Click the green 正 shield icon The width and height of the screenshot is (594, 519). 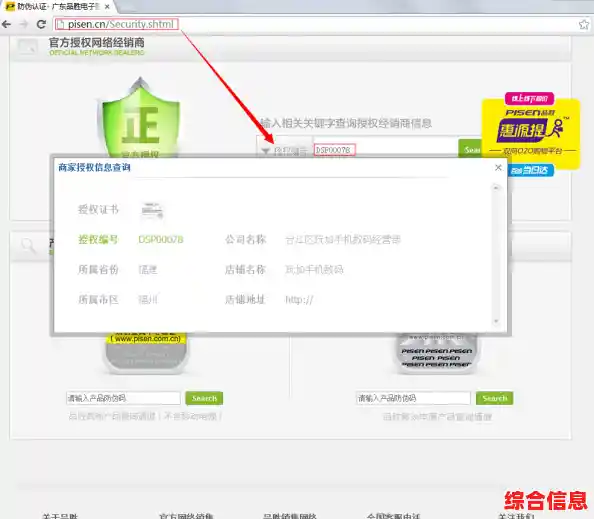click(140, 118)
